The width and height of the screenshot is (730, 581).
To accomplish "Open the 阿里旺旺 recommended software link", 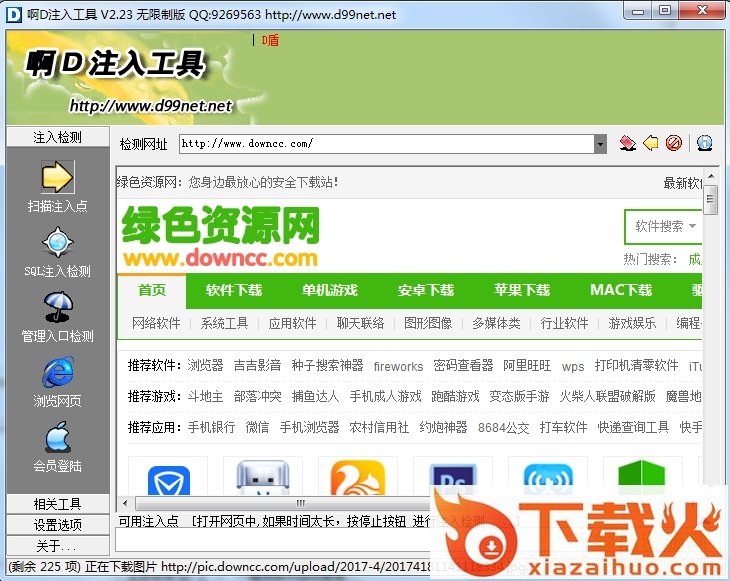I will (x=526, y=366).
